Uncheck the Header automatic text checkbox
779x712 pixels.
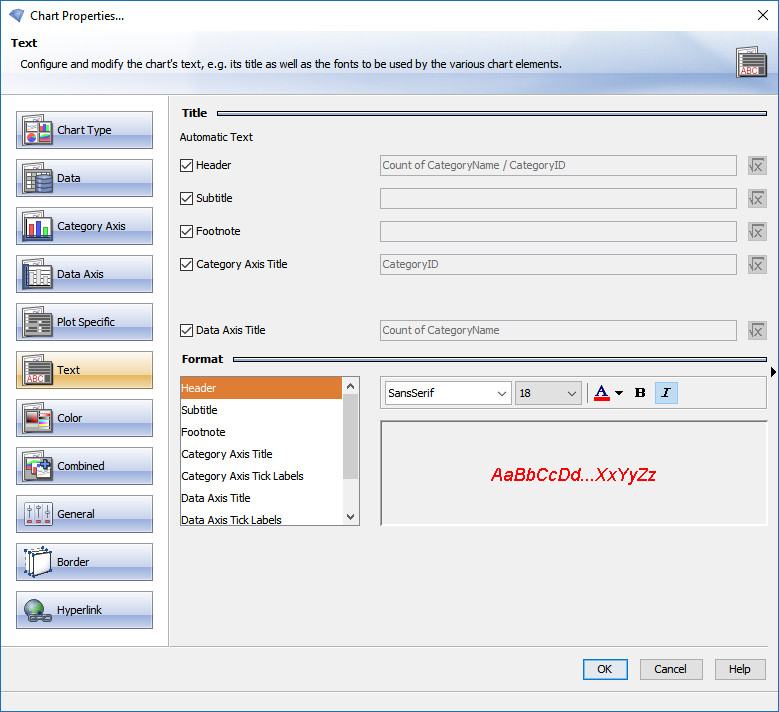pos(186,166)
